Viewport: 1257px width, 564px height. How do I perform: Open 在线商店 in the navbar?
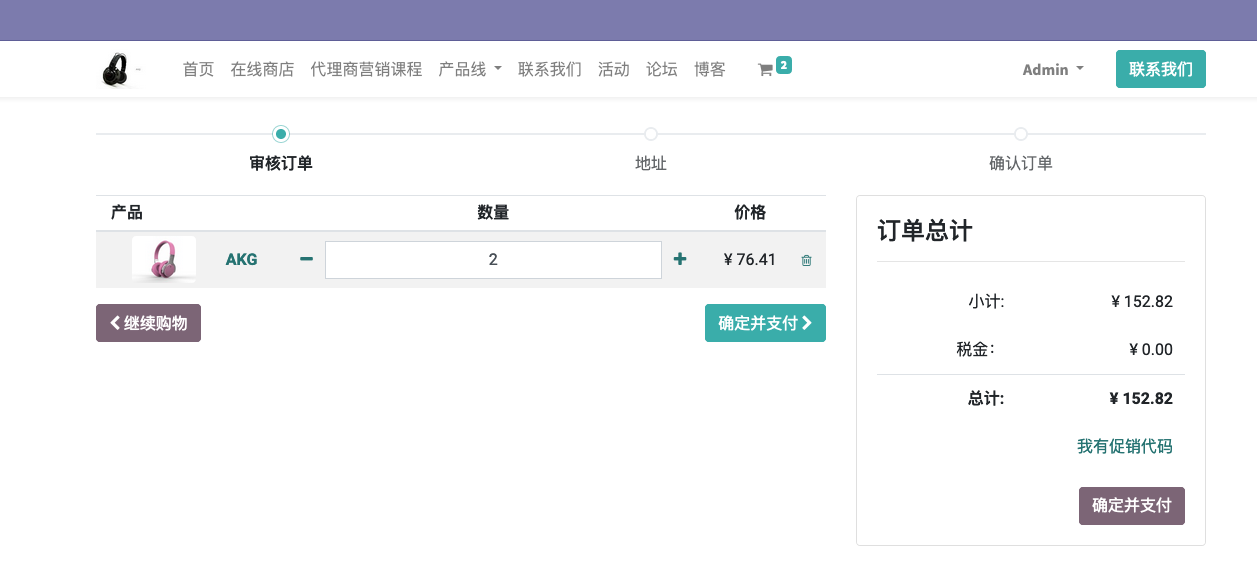click(x=262, y=69)
